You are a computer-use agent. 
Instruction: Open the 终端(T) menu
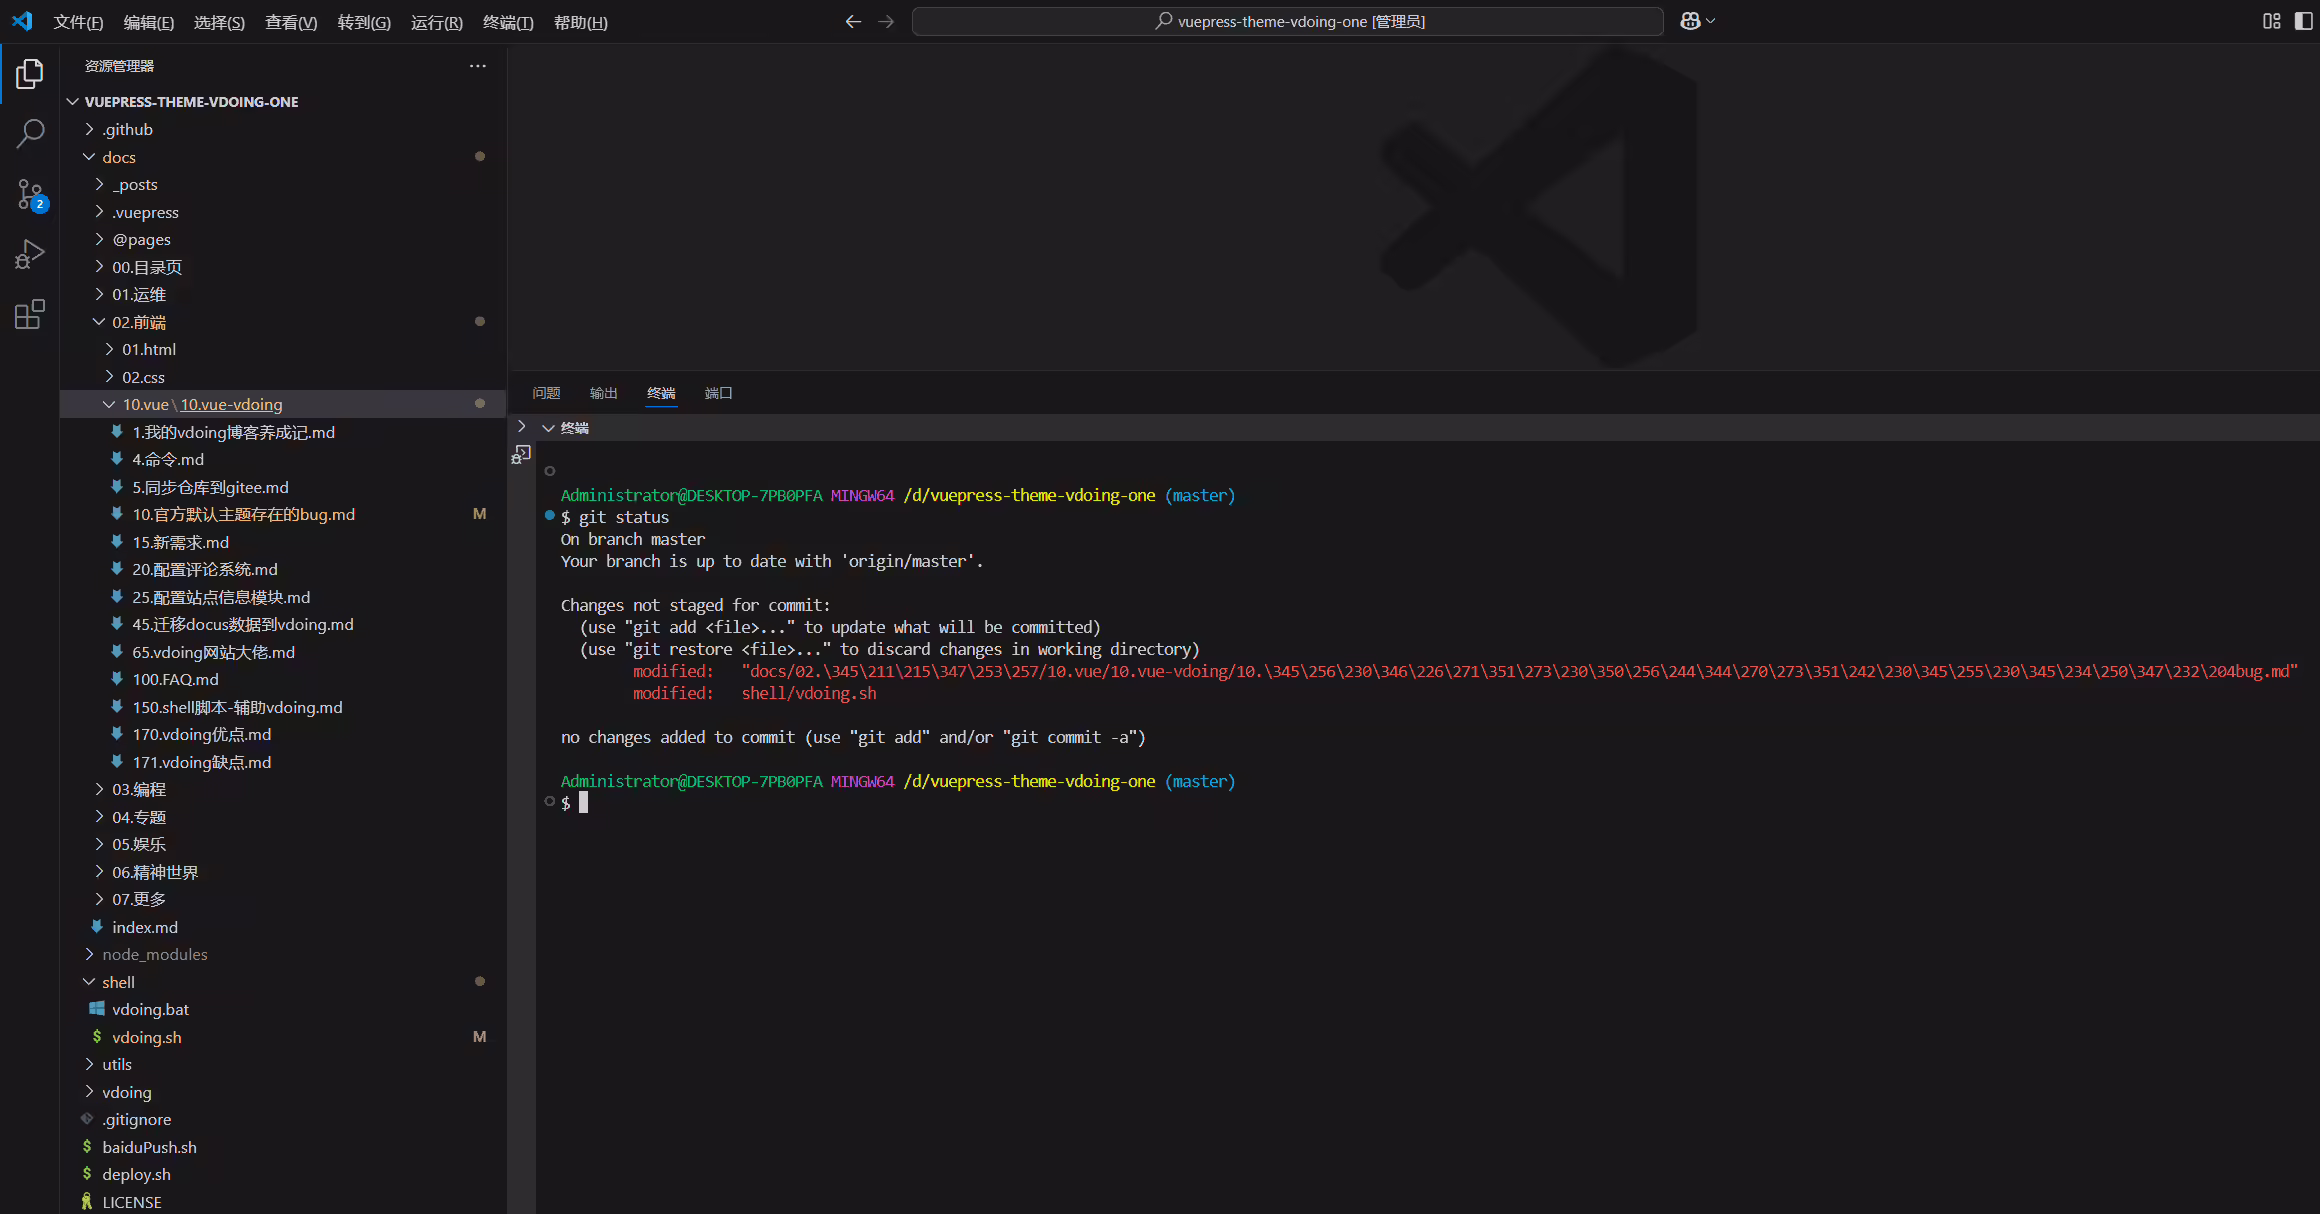click(508, 22)
